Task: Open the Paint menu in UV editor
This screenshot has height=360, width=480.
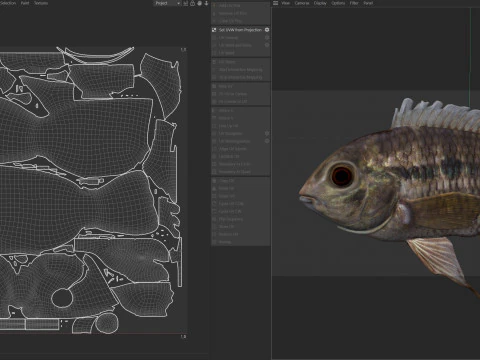Action: pos(25,3)
